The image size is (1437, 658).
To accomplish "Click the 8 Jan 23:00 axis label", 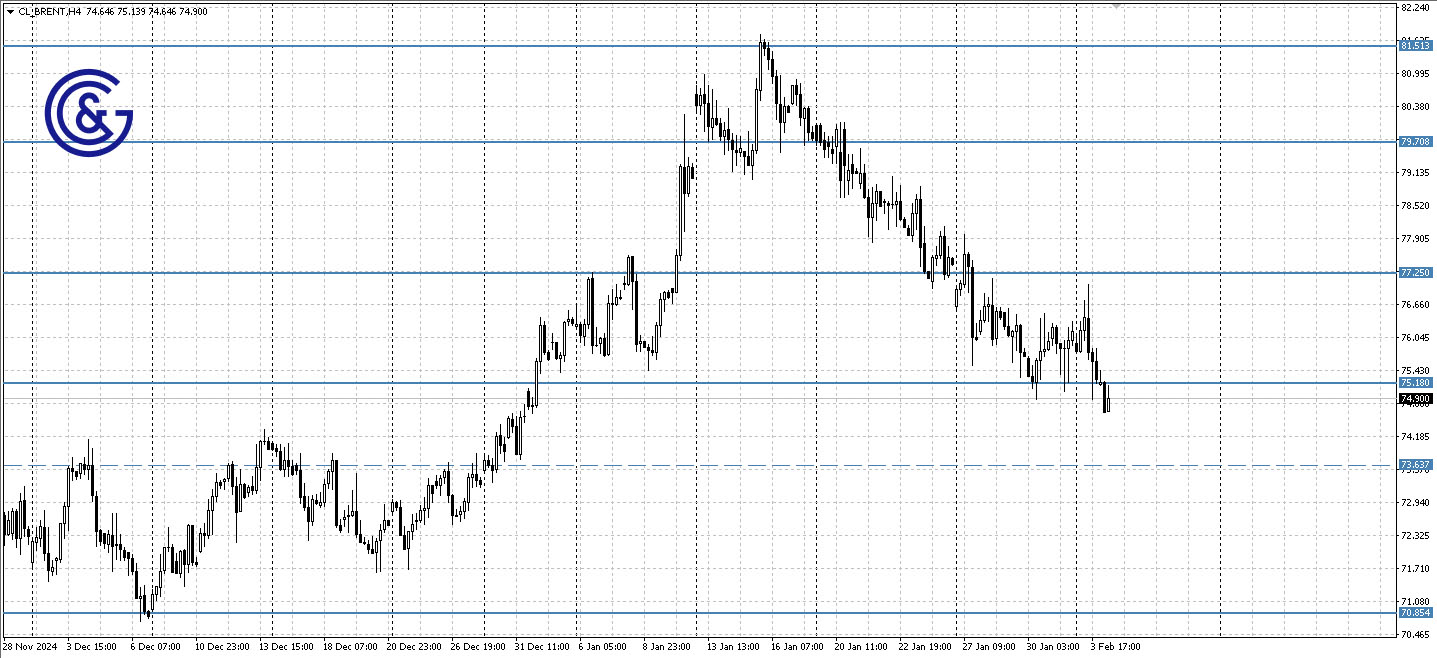I will pos(668,647).
